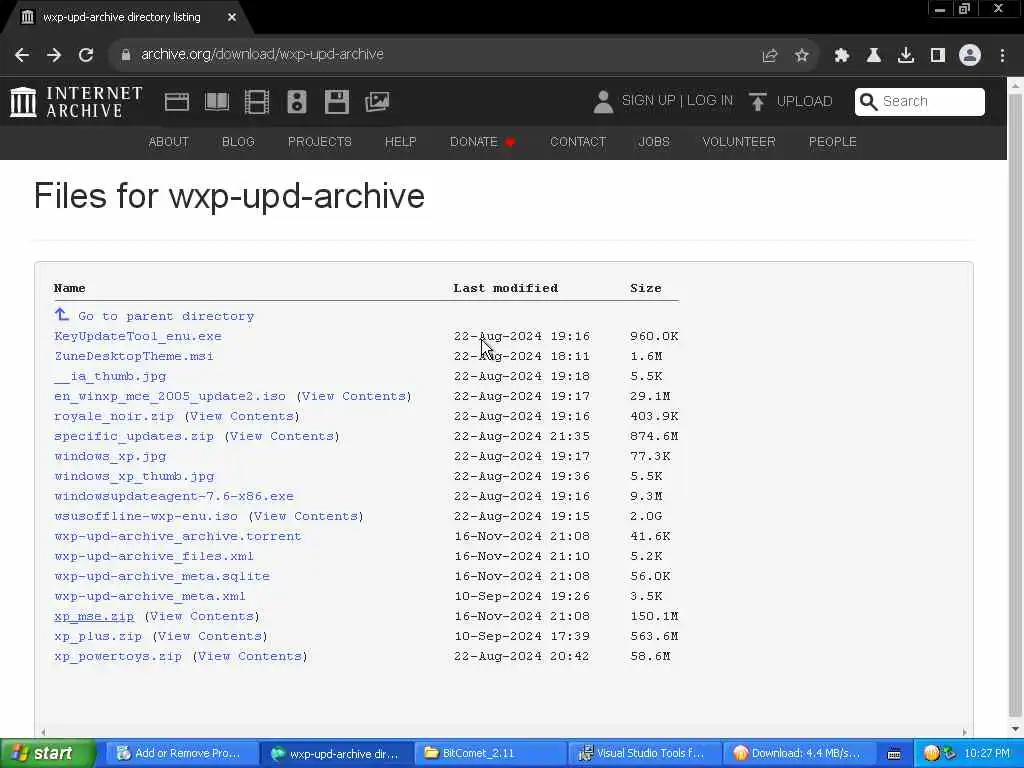Click the UPLOAD link text
This screenshot has width=1024, height=768.
click(x=805, y=101)
